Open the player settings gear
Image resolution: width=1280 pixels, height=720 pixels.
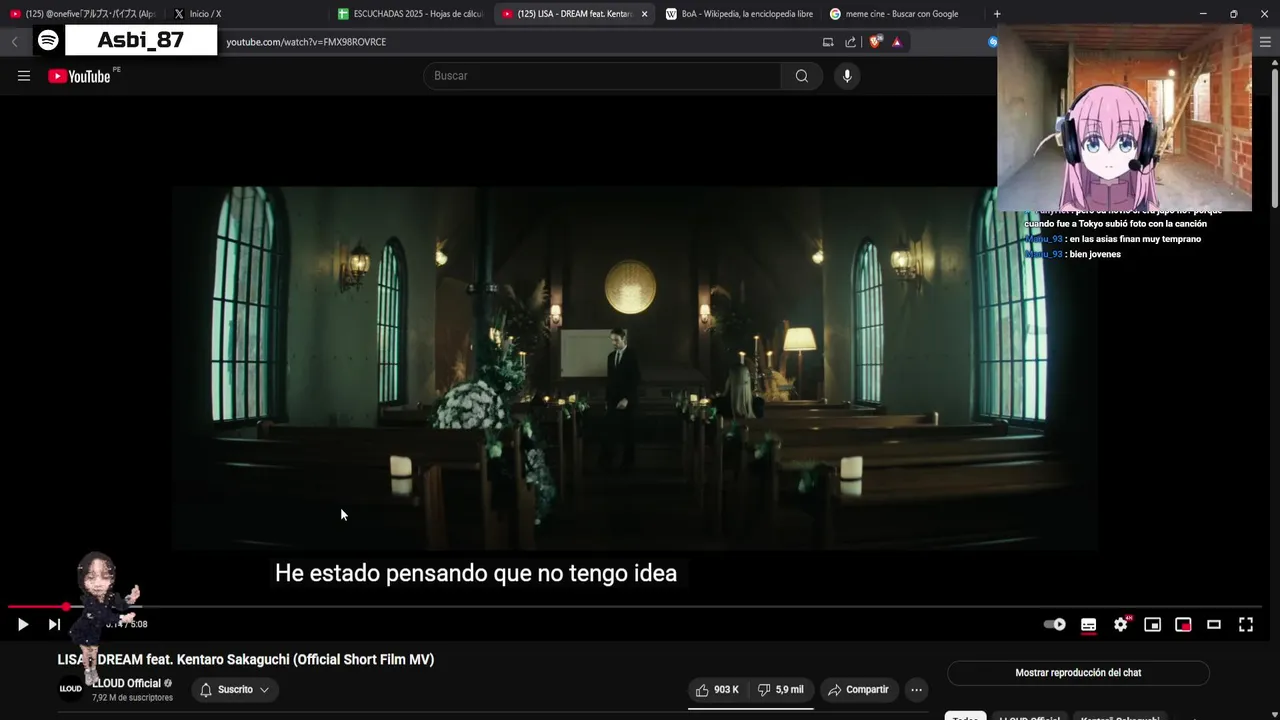coord(1121,624)
